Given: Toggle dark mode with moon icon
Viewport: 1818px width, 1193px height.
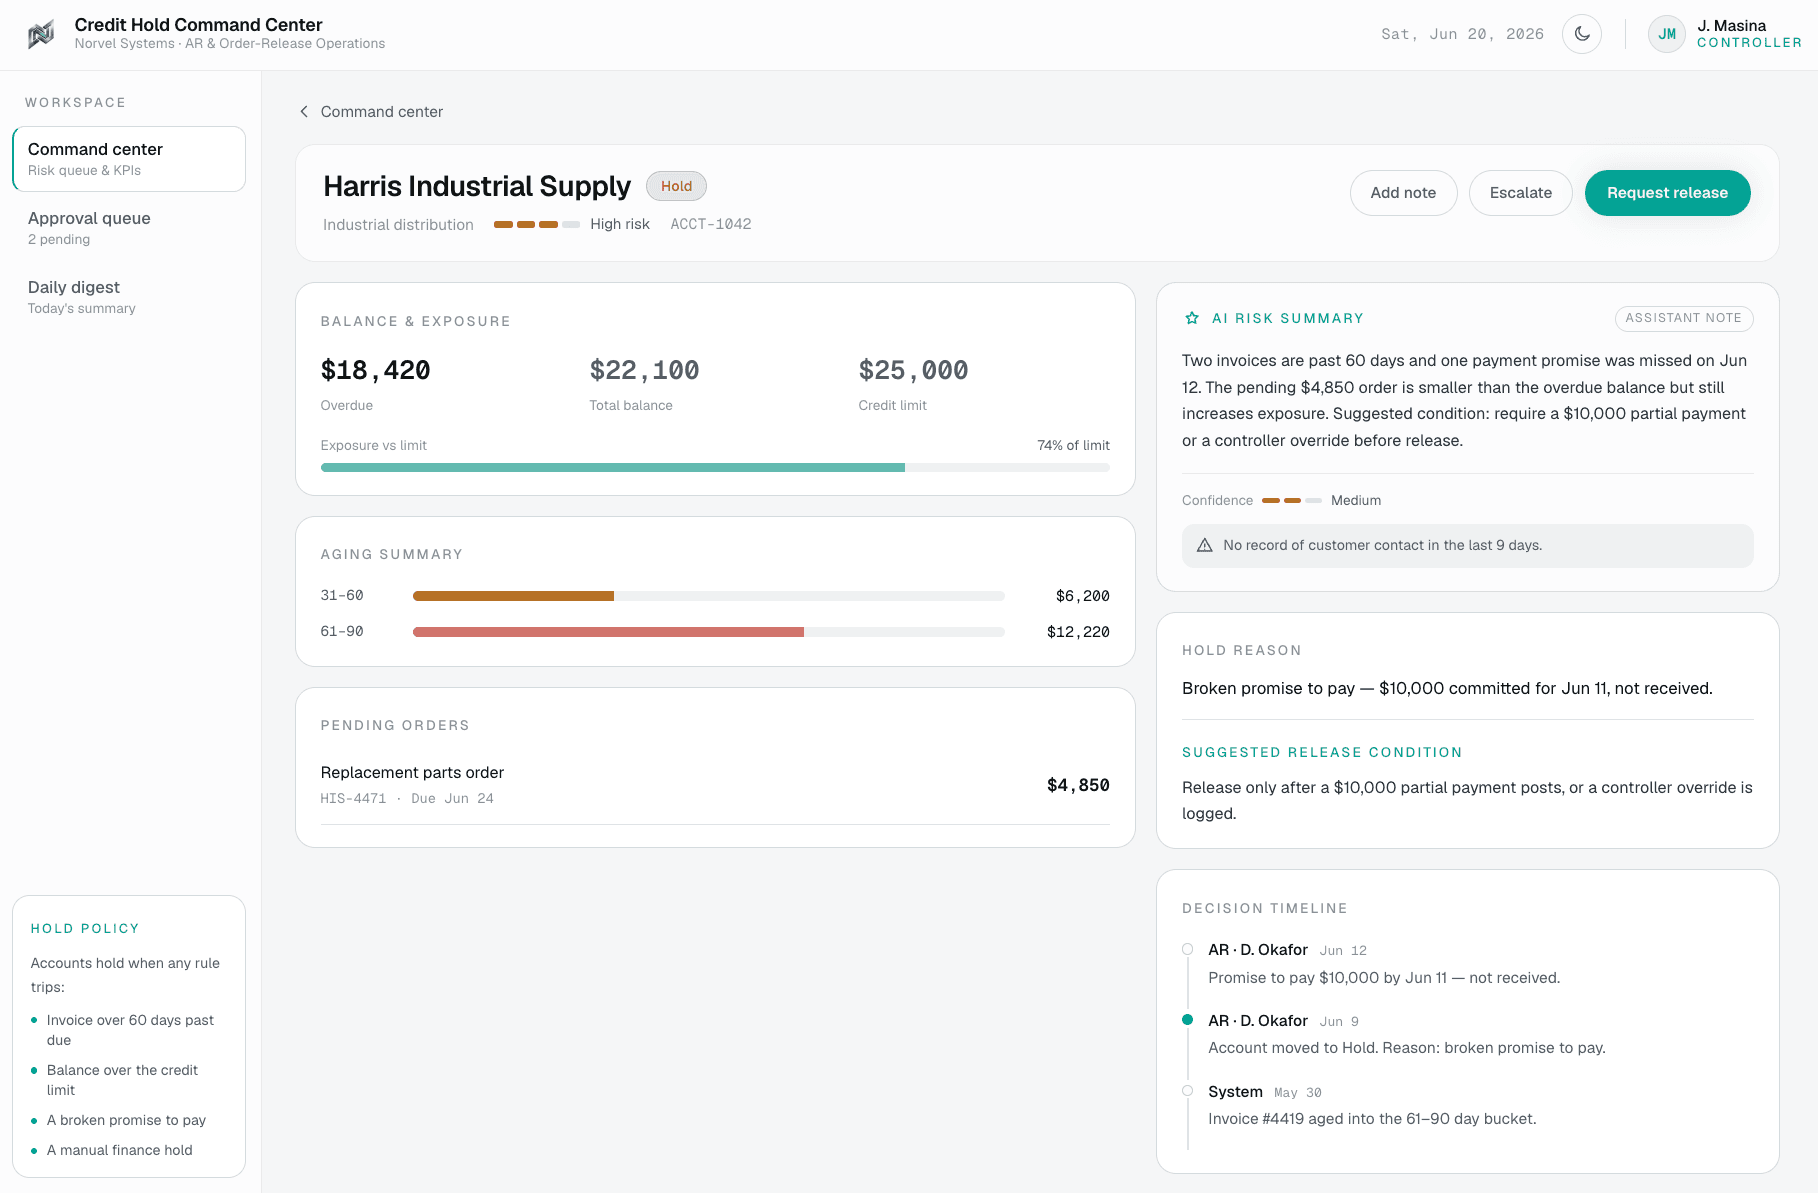Looking at the screenshot, I should pyautogui.click(x=1582, y=34).
